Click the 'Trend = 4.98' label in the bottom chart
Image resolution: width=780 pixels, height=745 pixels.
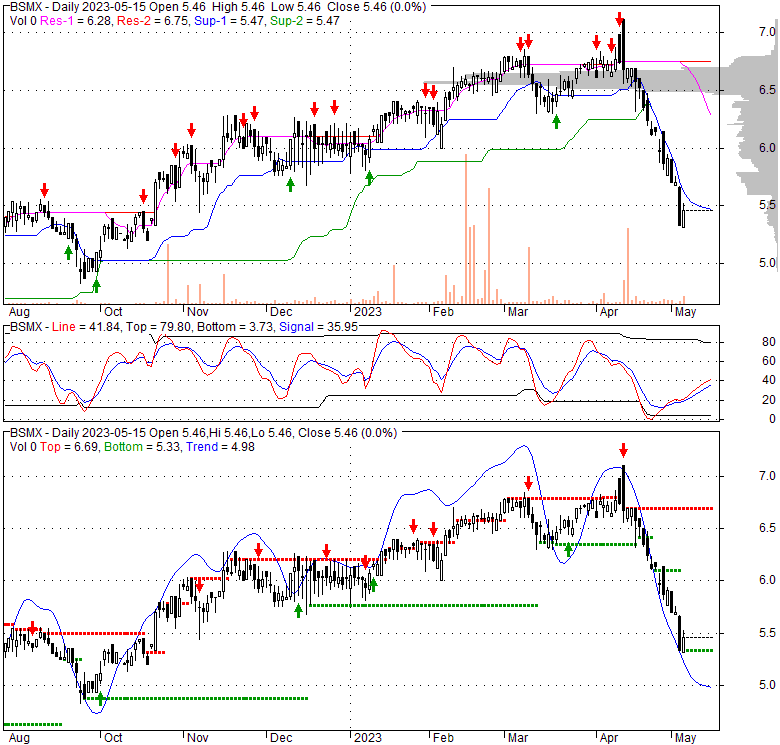tap(220, 447)
